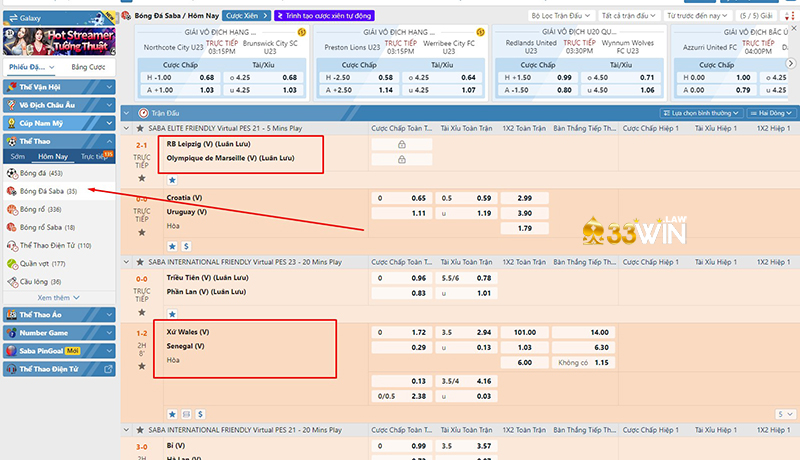Select Croatia handicap odds 0.65
Screen dimensions: 800x460
point(419,198)
